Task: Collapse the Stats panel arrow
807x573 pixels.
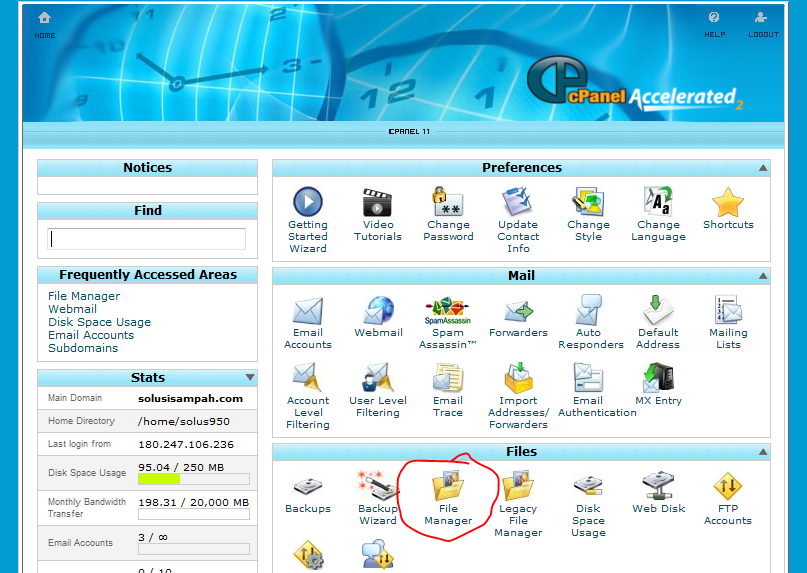Action: pos(250,377)
